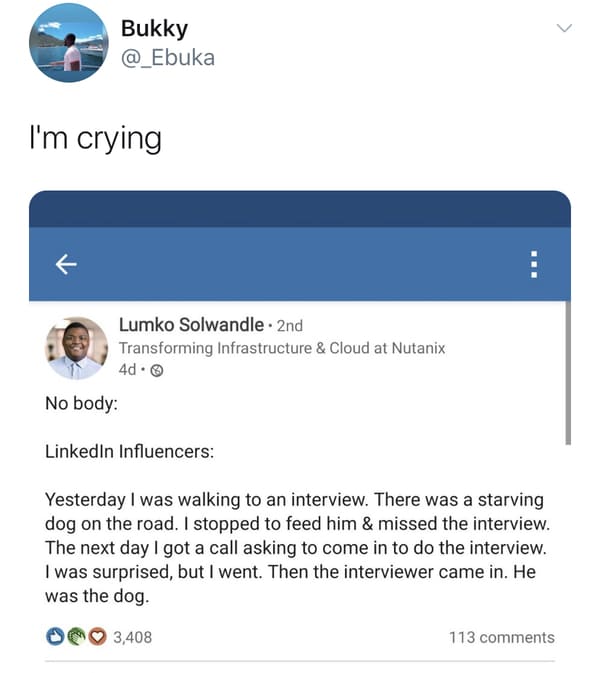Click the @_Ebuka handle
The height and width of the screenshot is (673, 600).
click(168, 58)
